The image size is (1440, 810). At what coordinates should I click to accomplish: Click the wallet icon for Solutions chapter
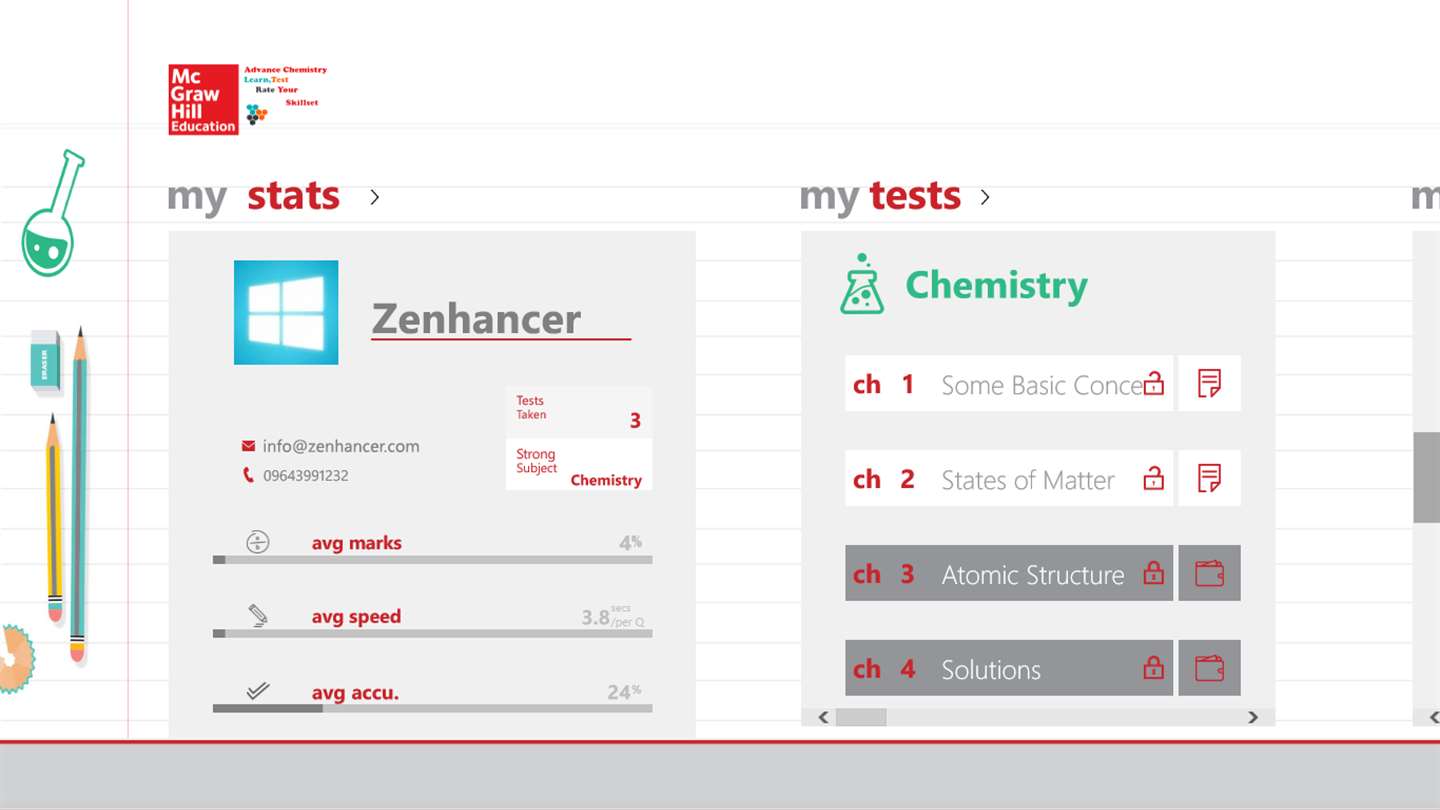tap(1209, 668)
